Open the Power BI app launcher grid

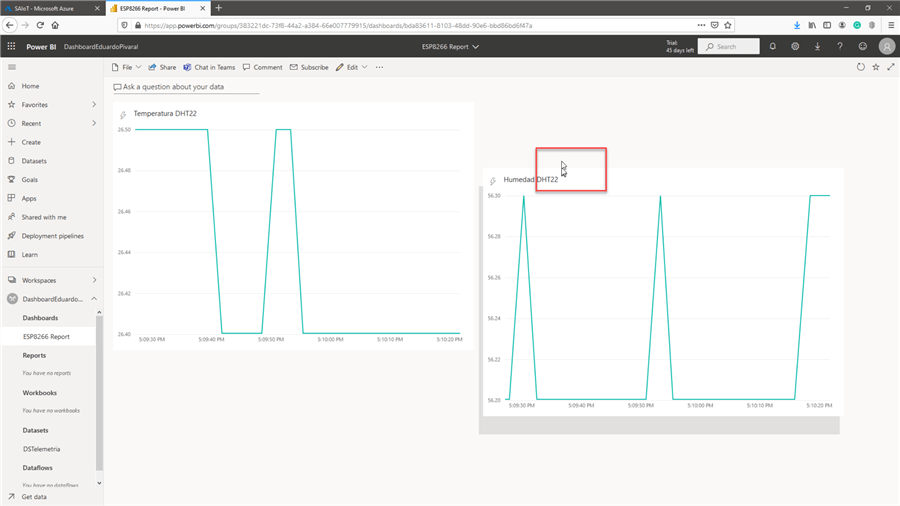click(x=11, y=46)
